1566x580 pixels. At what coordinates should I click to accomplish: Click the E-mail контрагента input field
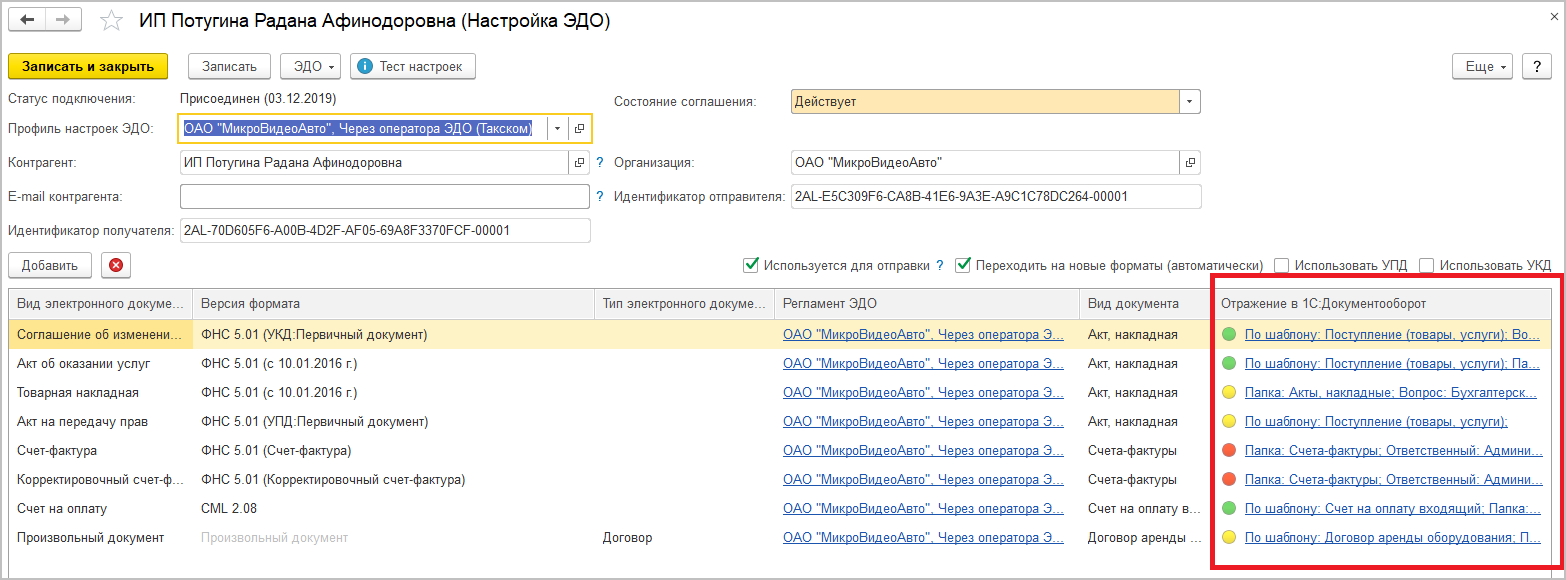coord(384,197)
